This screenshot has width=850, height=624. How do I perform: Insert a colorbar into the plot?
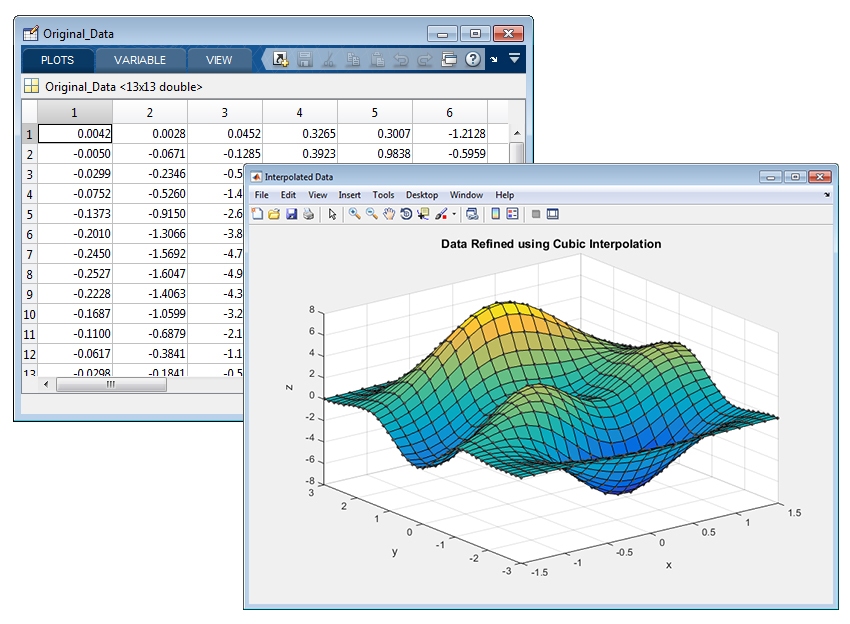tap(494, 213)
